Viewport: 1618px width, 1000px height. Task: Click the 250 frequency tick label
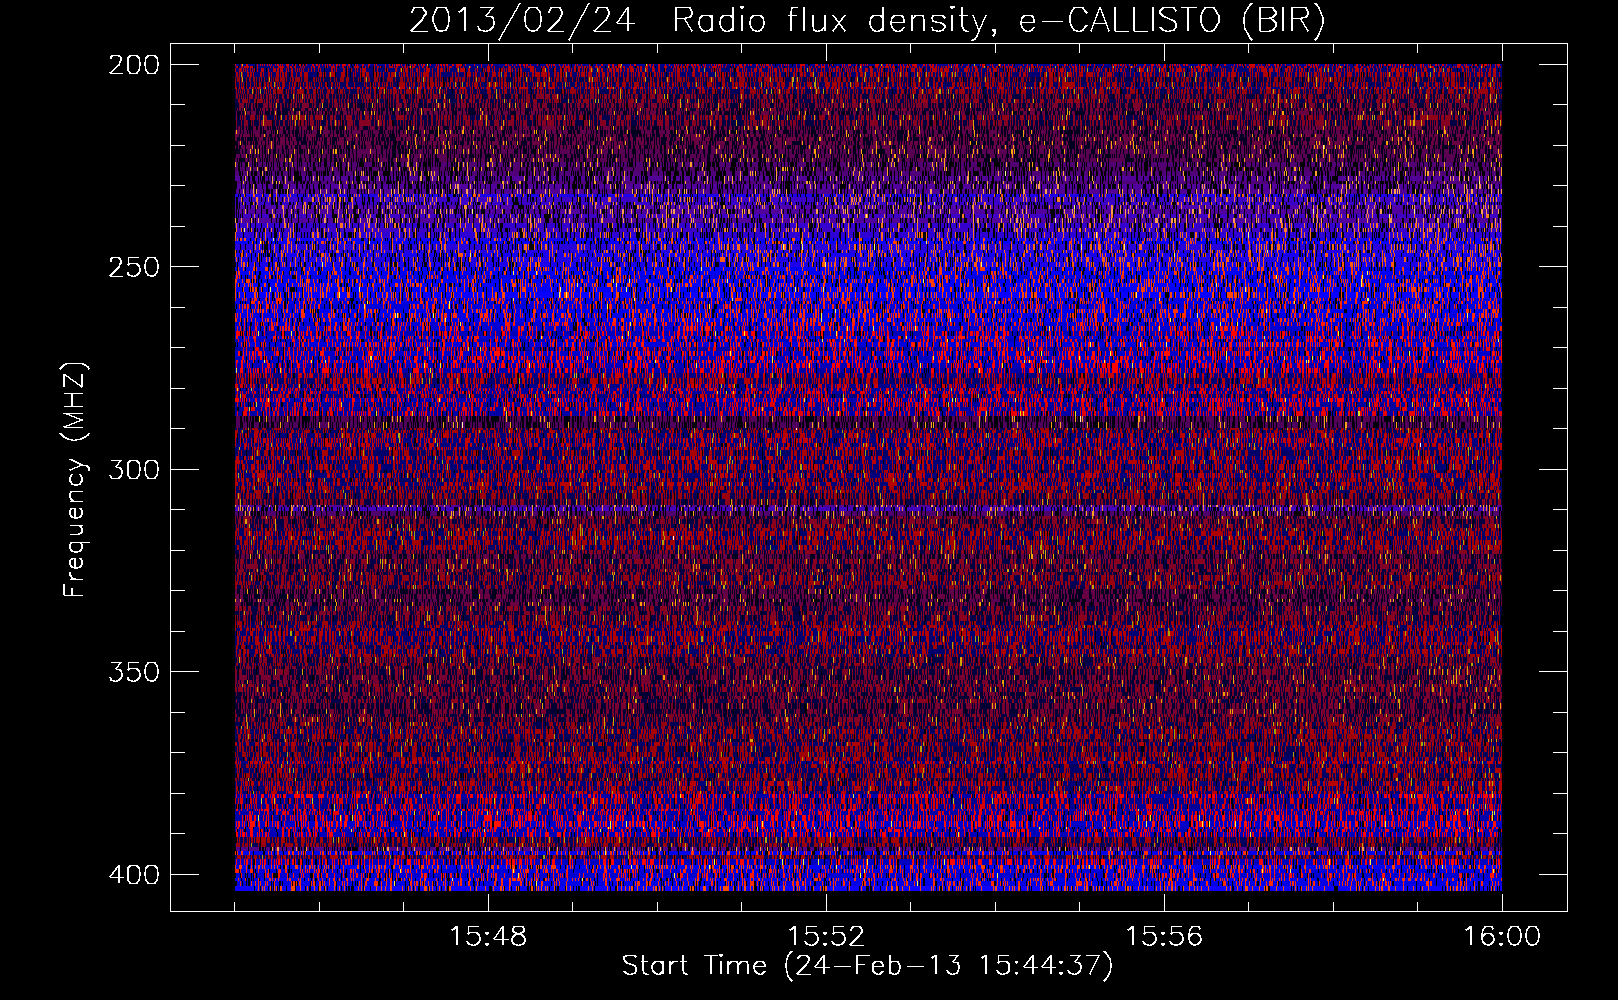point(133,267)
